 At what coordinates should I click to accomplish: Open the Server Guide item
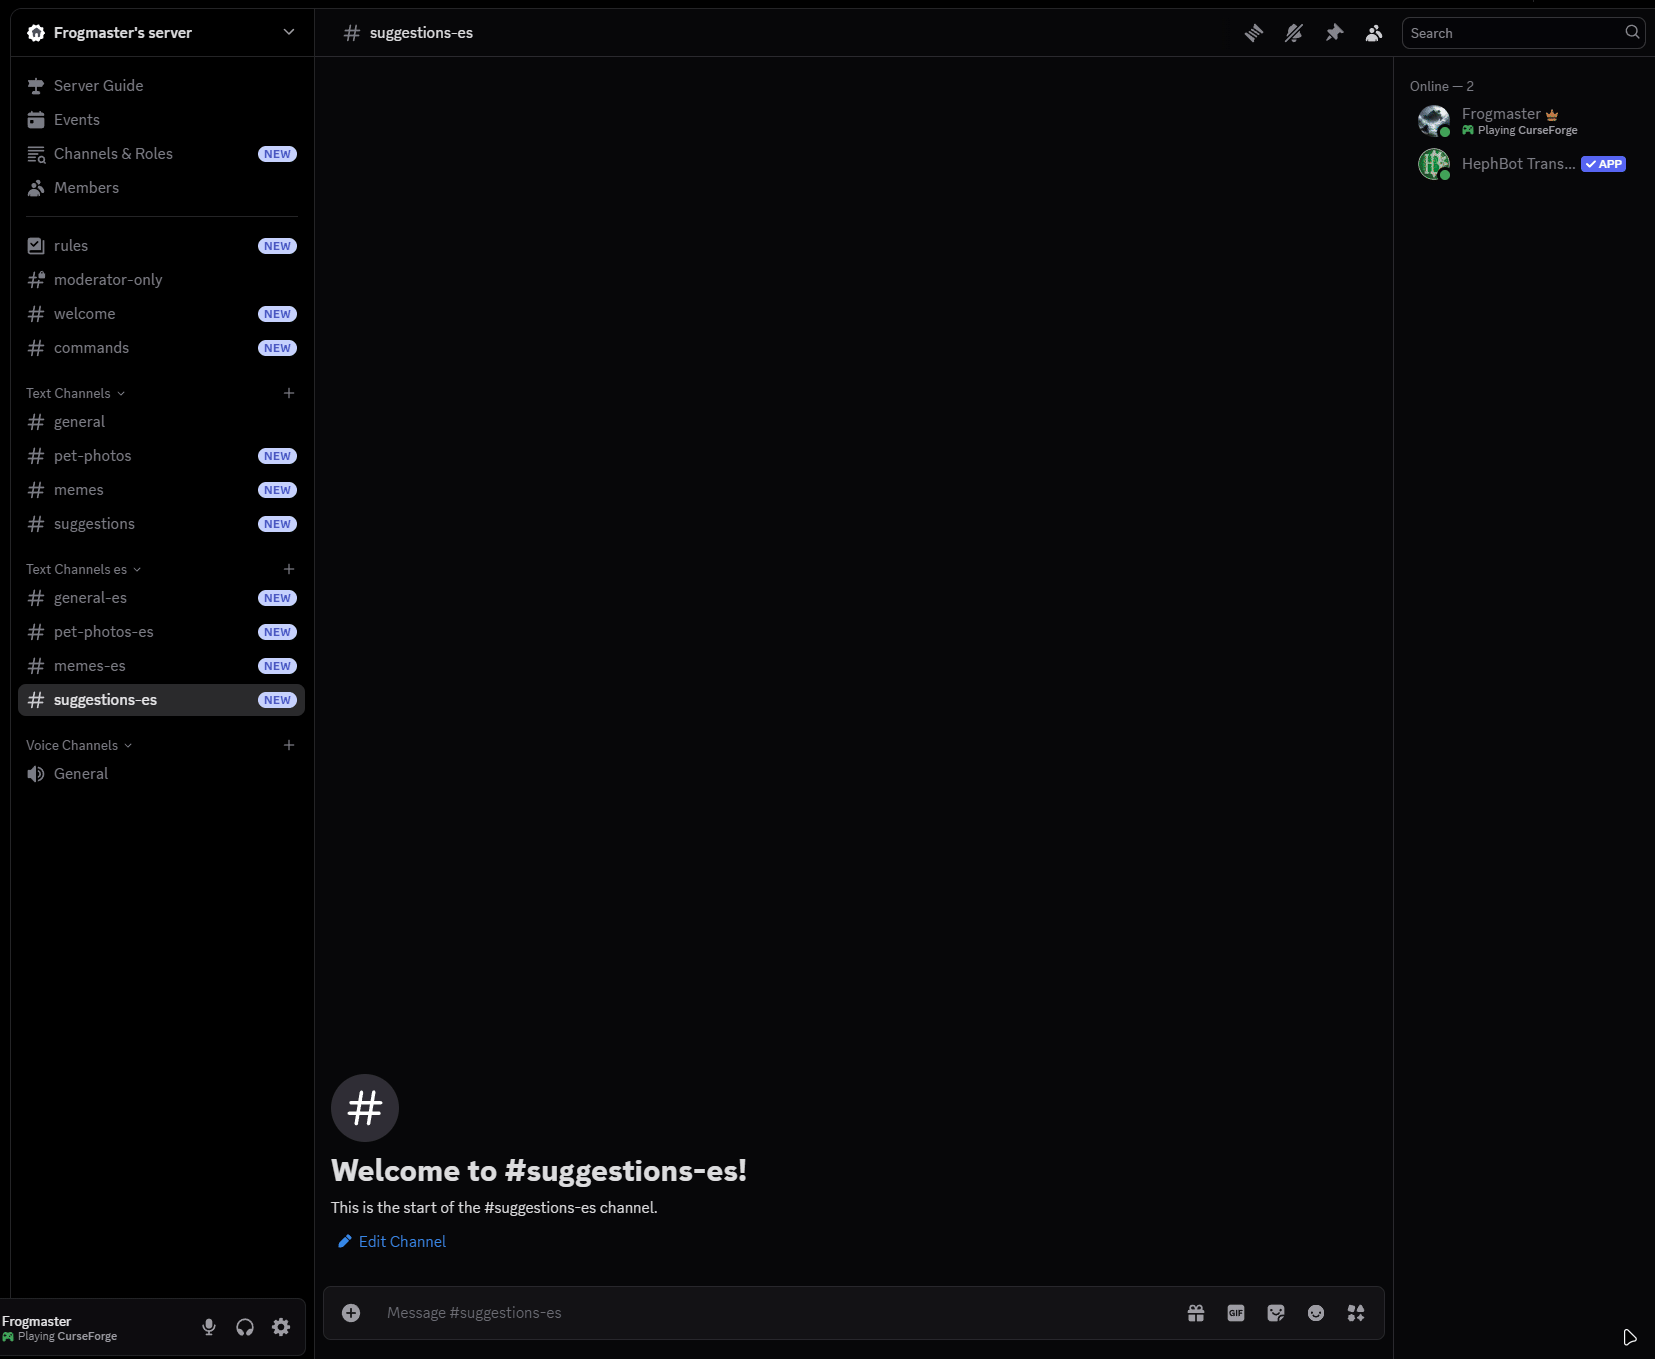tap(98, 86)
